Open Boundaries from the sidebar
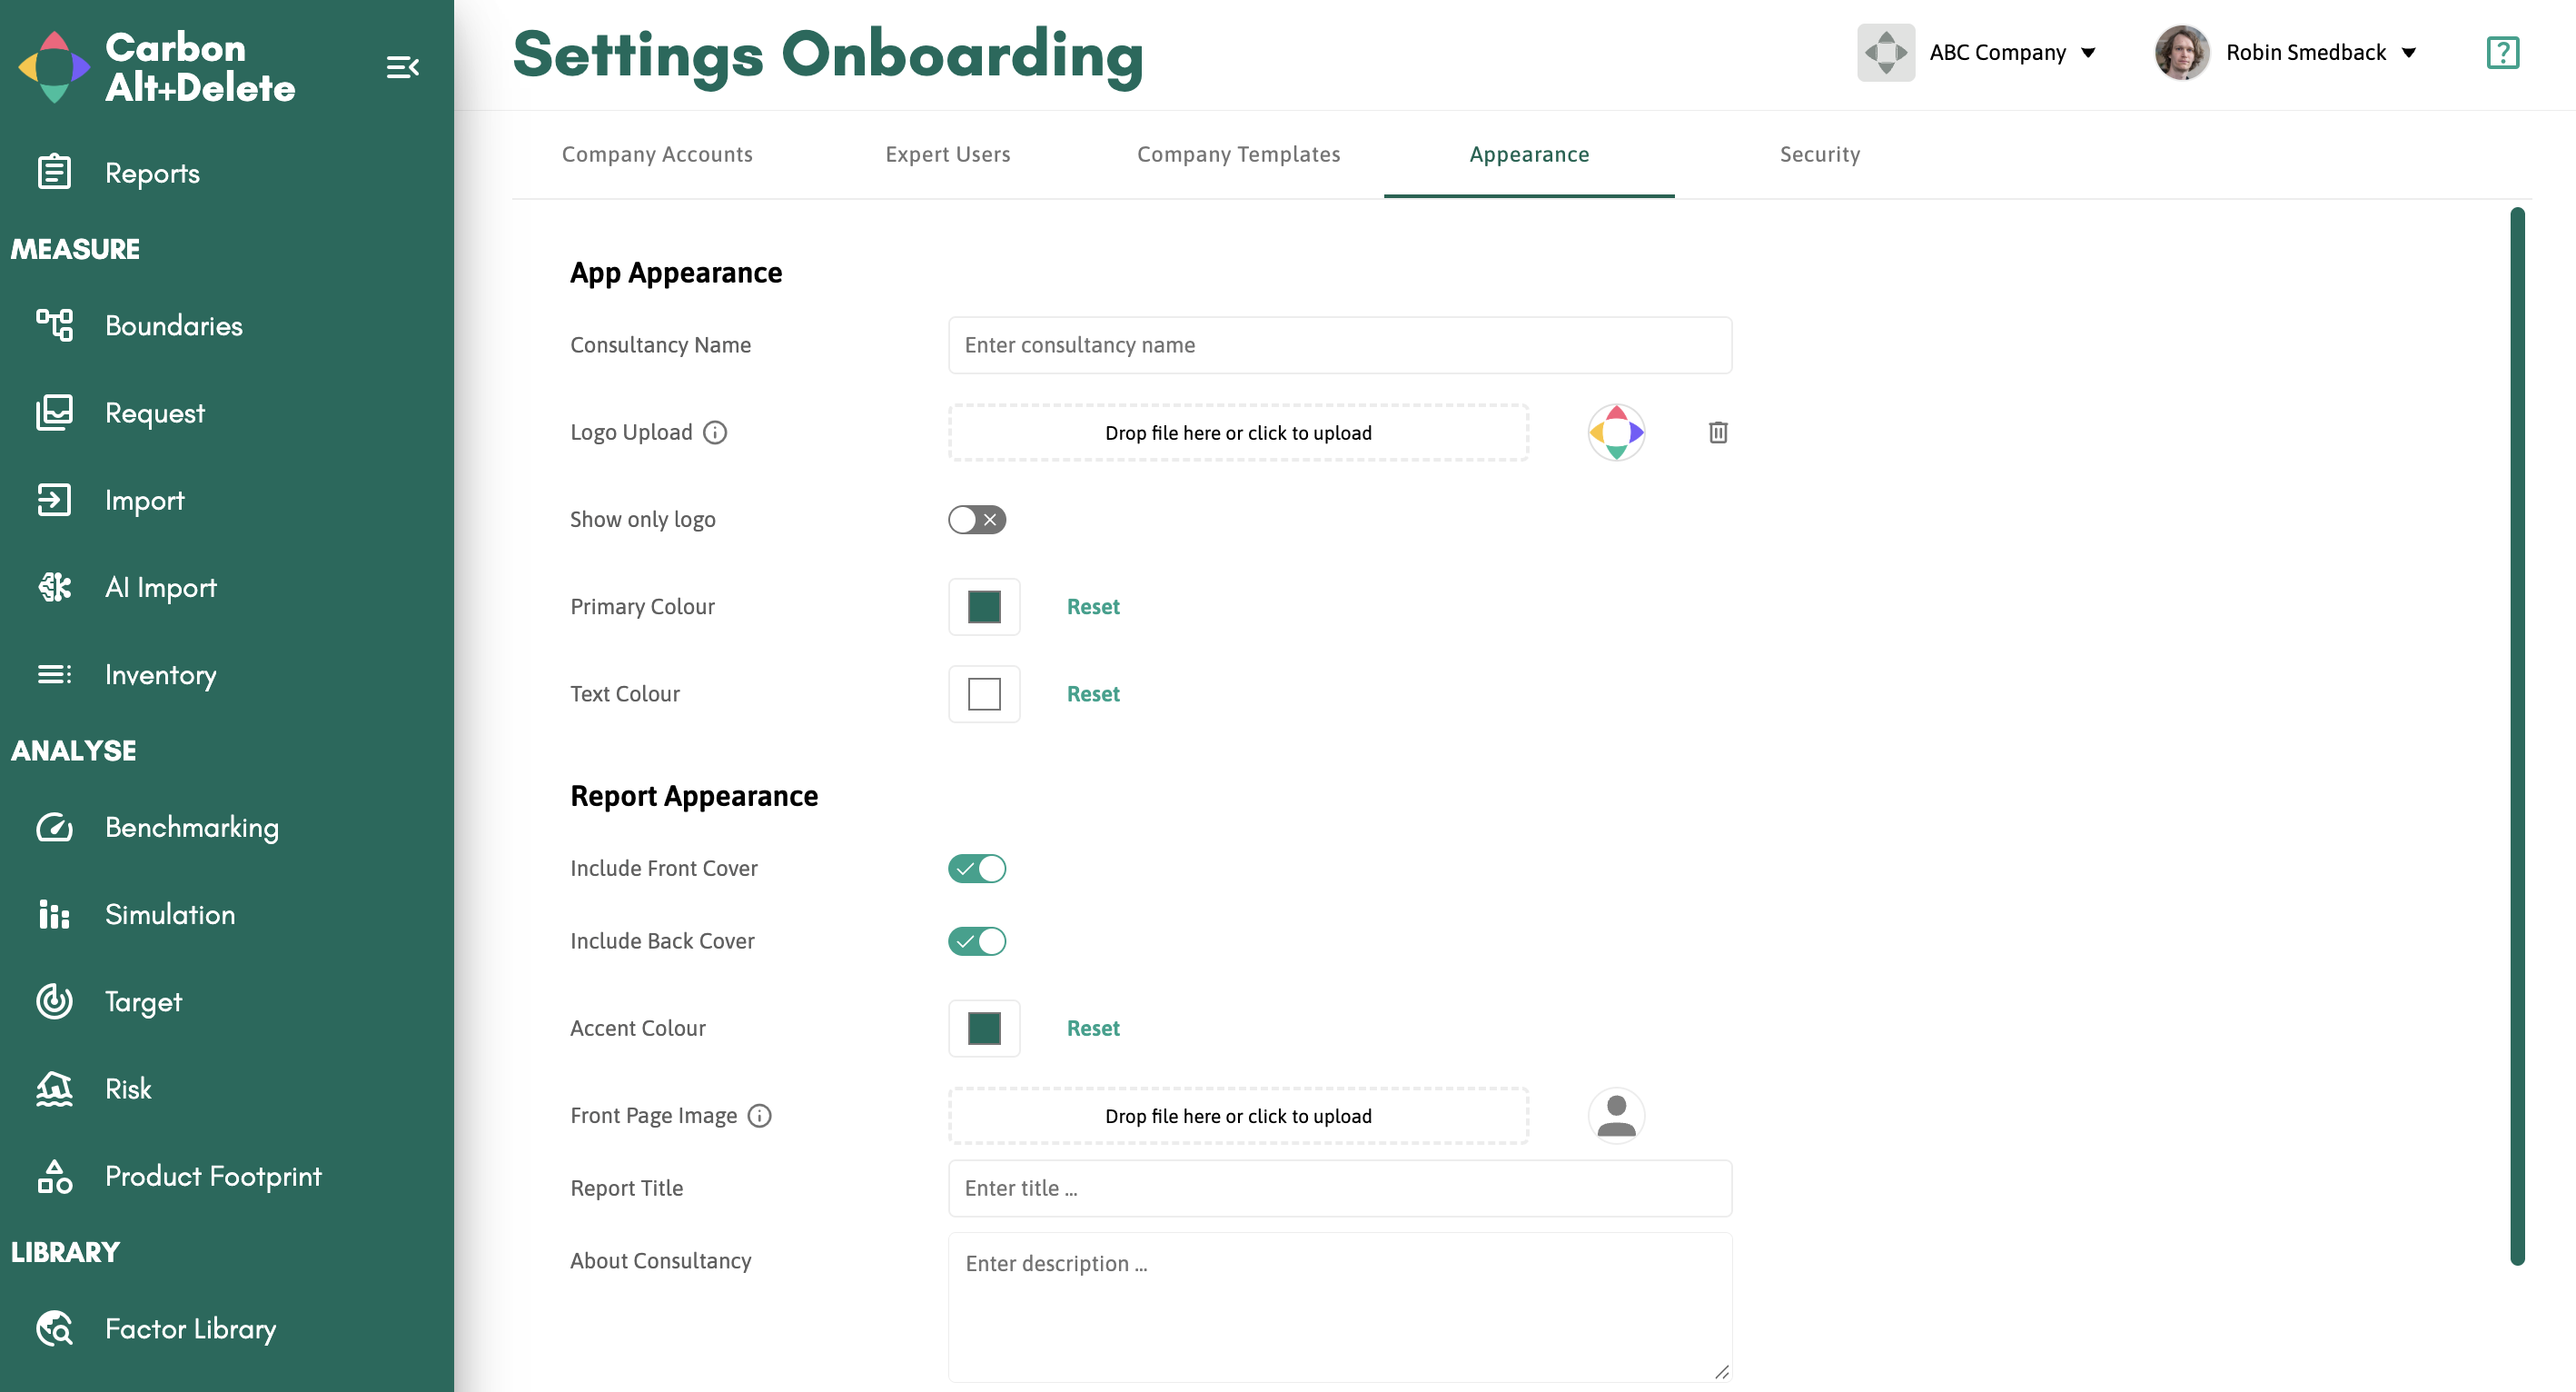Viewport: 2576px width, 1392px height. [x=173, y=325]
